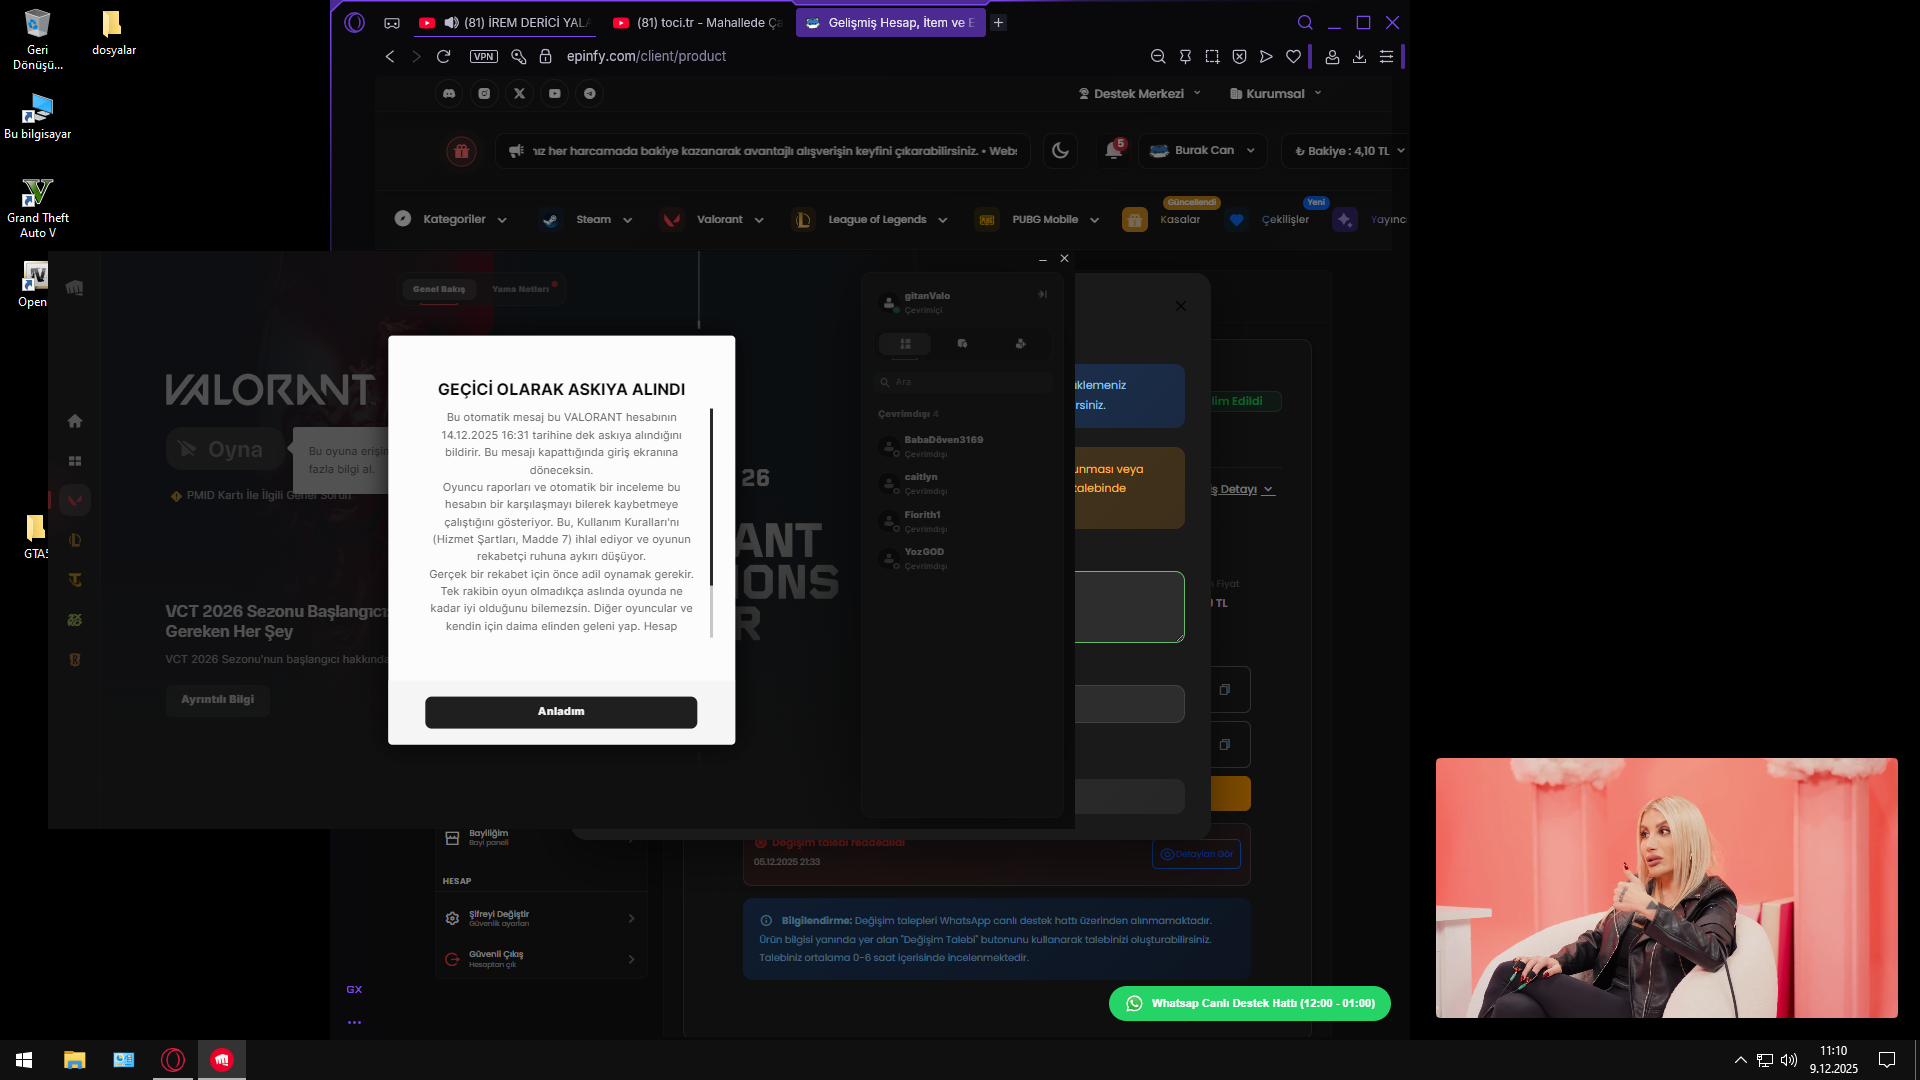Toggle the VPN badge in address bar

point(484,57)
